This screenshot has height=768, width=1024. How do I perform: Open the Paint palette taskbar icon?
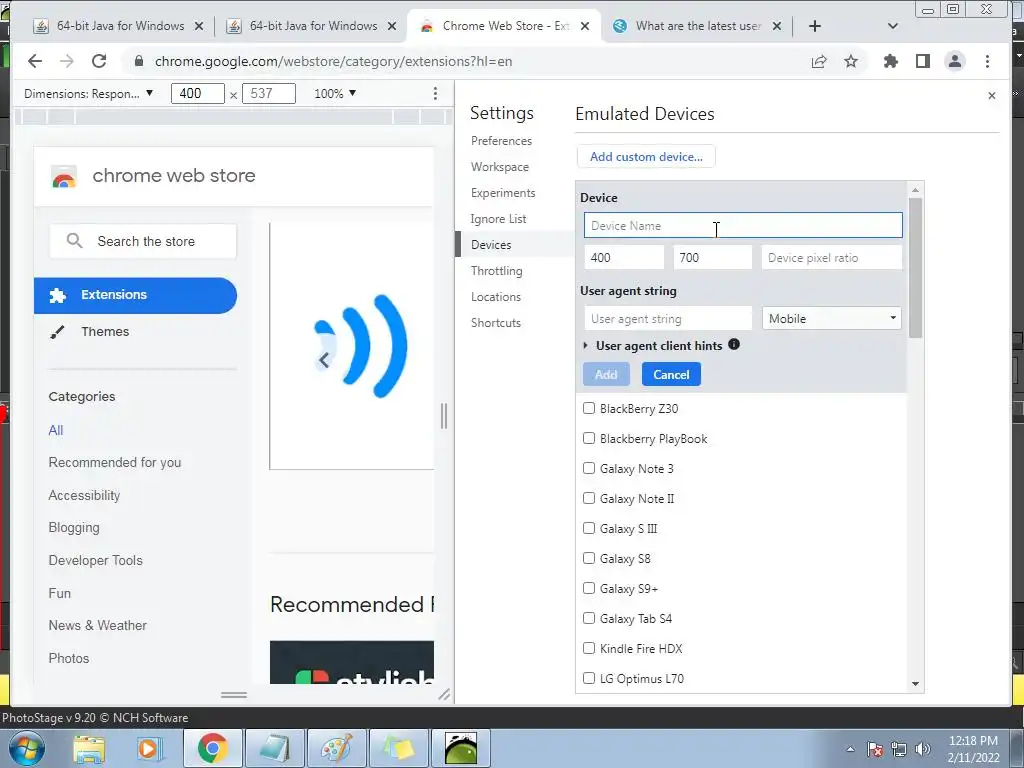pos(336,748)
